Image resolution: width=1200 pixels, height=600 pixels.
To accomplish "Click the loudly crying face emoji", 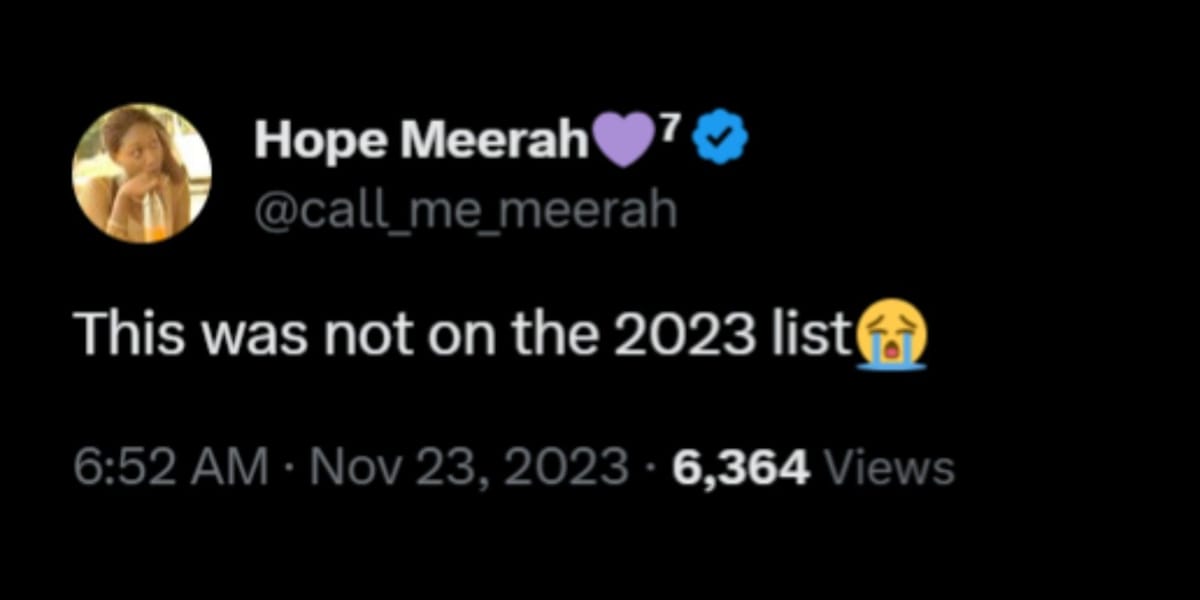I will [893, 337].
